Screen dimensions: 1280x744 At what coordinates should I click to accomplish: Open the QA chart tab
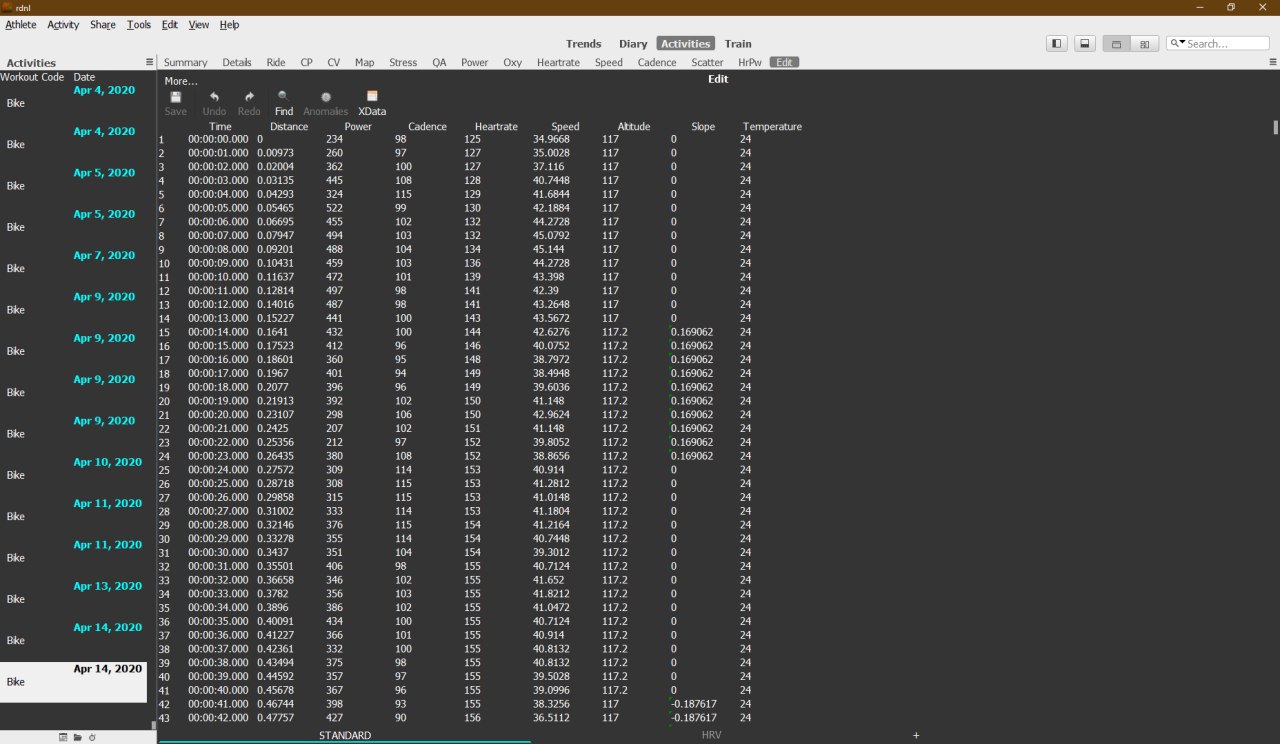tap(439, 62)
